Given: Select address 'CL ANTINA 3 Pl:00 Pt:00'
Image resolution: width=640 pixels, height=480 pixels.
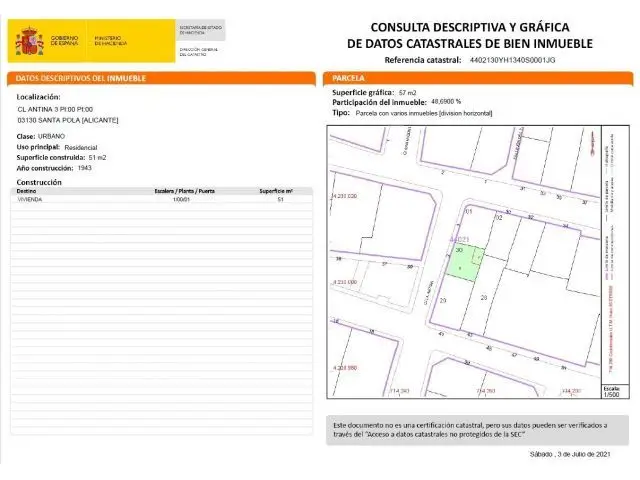Looking at the screenshot, I should [55, 109].
